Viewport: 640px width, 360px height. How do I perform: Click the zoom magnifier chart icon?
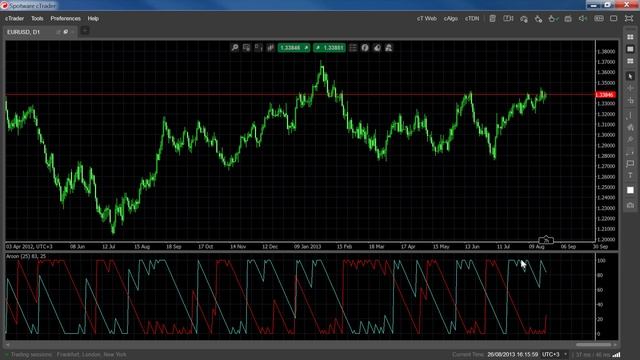tap(235, 48)
